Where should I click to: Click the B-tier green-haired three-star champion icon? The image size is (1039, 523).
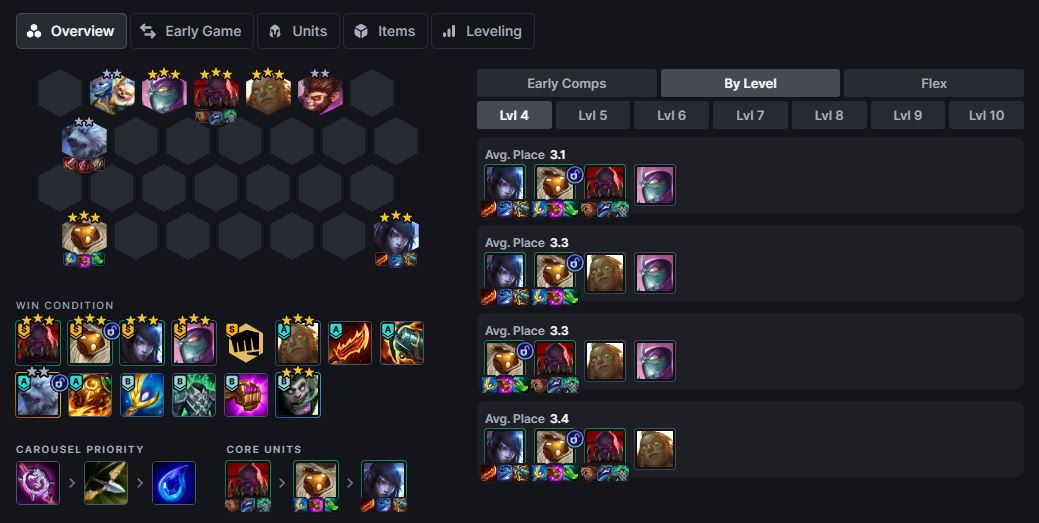click(x=298, y=395)
